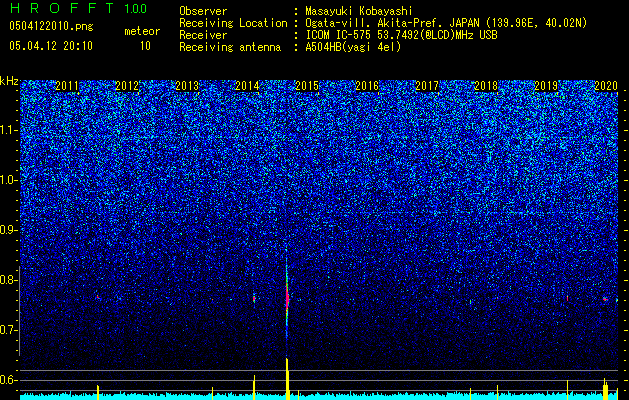This screenshot has width=629, height=400.
Task: Click the 2020 time marker
Action: (606, 85)
